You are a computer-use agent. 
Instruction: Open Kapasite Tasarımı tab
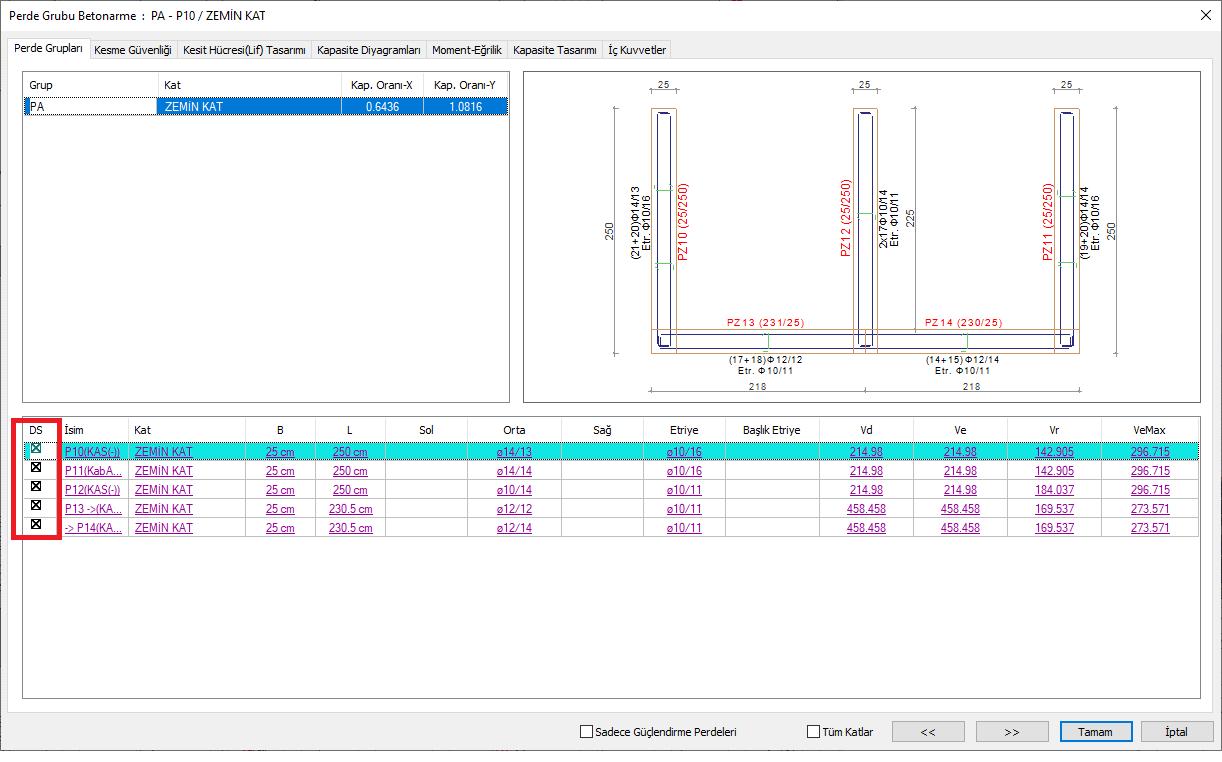click(x=555, y=50)
